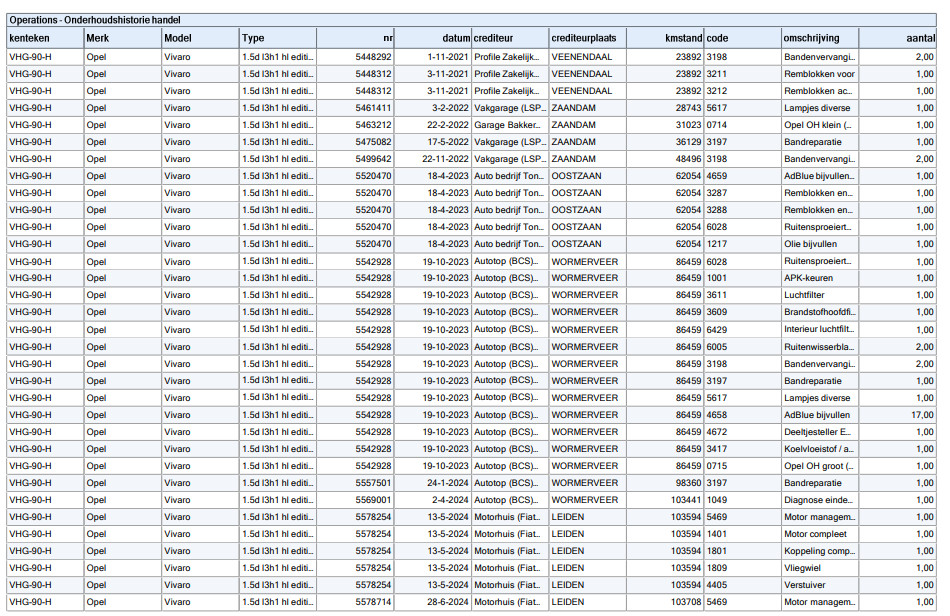Viewport: 950px width, 616px height.
Task: Click the Model column header
Action: pyautogui.click(x=201, y=38)
